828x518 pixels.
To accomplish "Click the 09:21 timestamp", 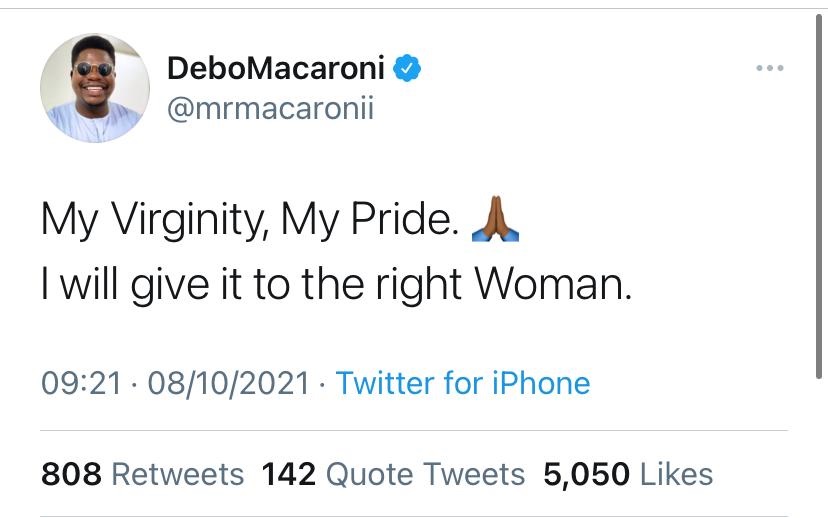I will (83, 383).
